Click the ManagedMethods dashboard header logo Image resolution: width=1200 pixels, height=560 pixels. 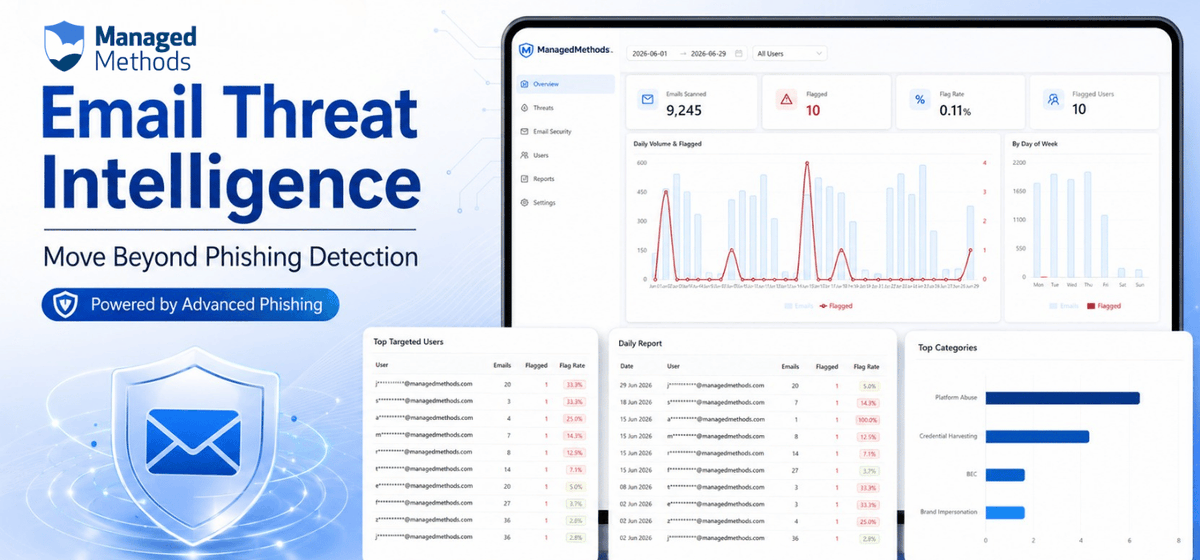[566, 51]
